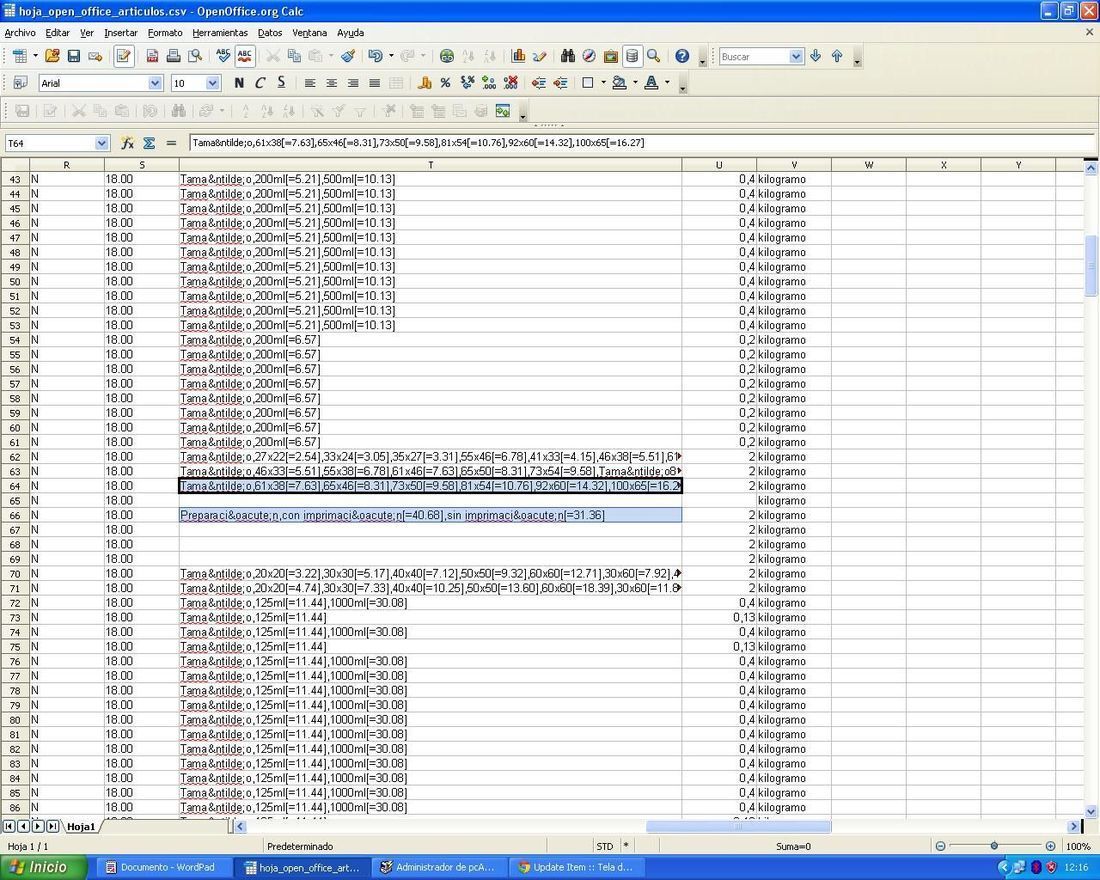
Task: Toggle Bold (N) formatting
Action: tap(239, 83)
